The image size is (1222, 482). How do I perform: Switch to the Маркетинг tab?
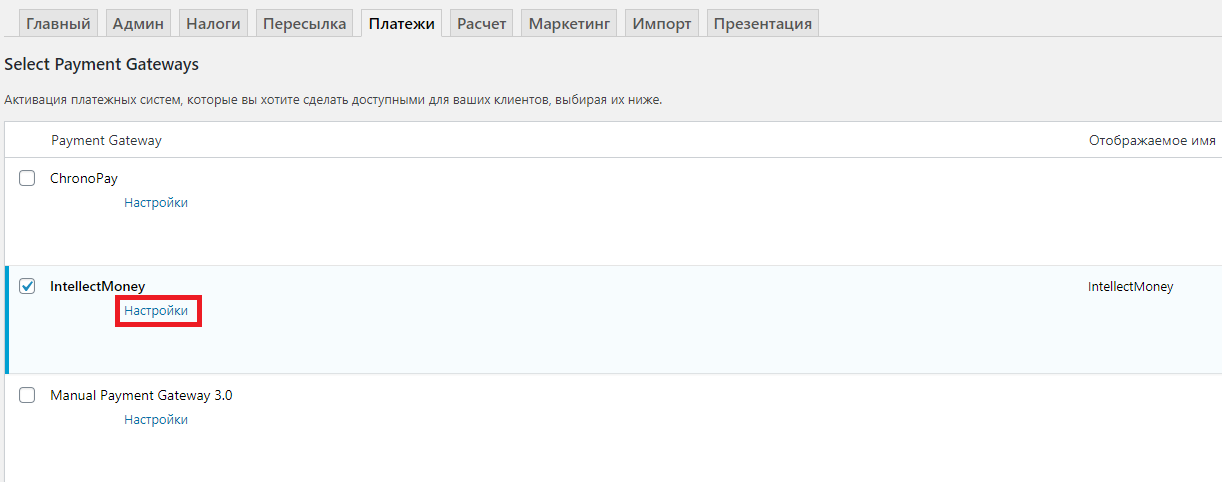pyautogui.click(x=569, y=23)
